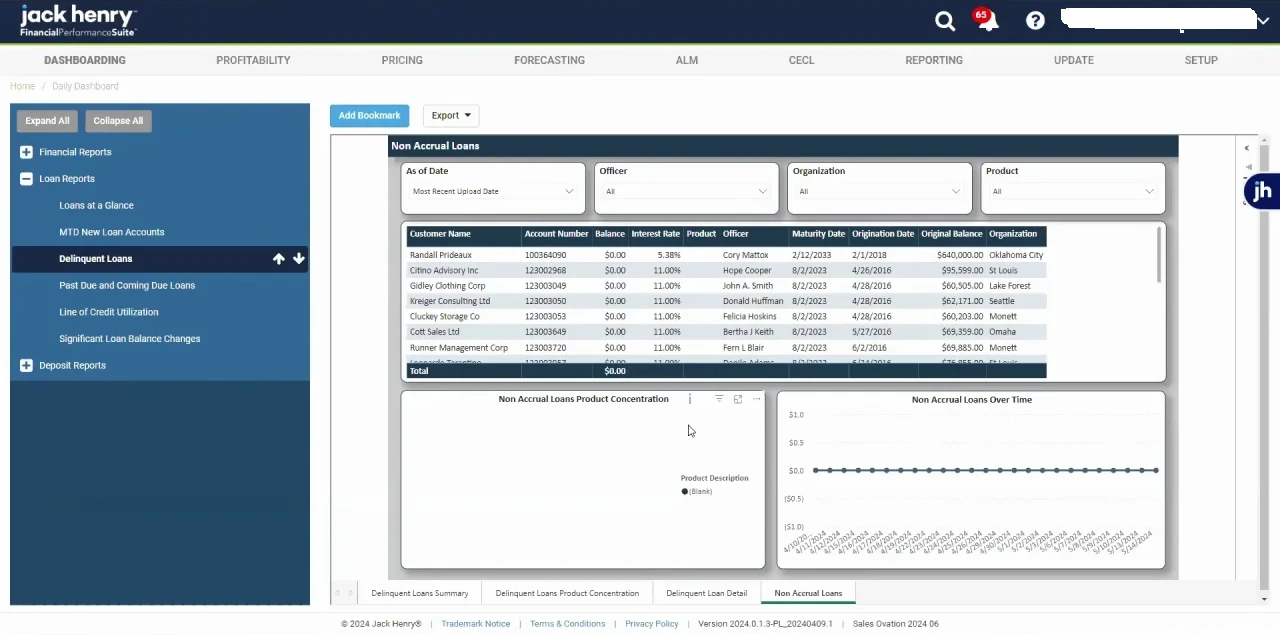Screen dimensions: 1280x635
Task: Open the Export dropdown button
Action: [x=451, y=116]
